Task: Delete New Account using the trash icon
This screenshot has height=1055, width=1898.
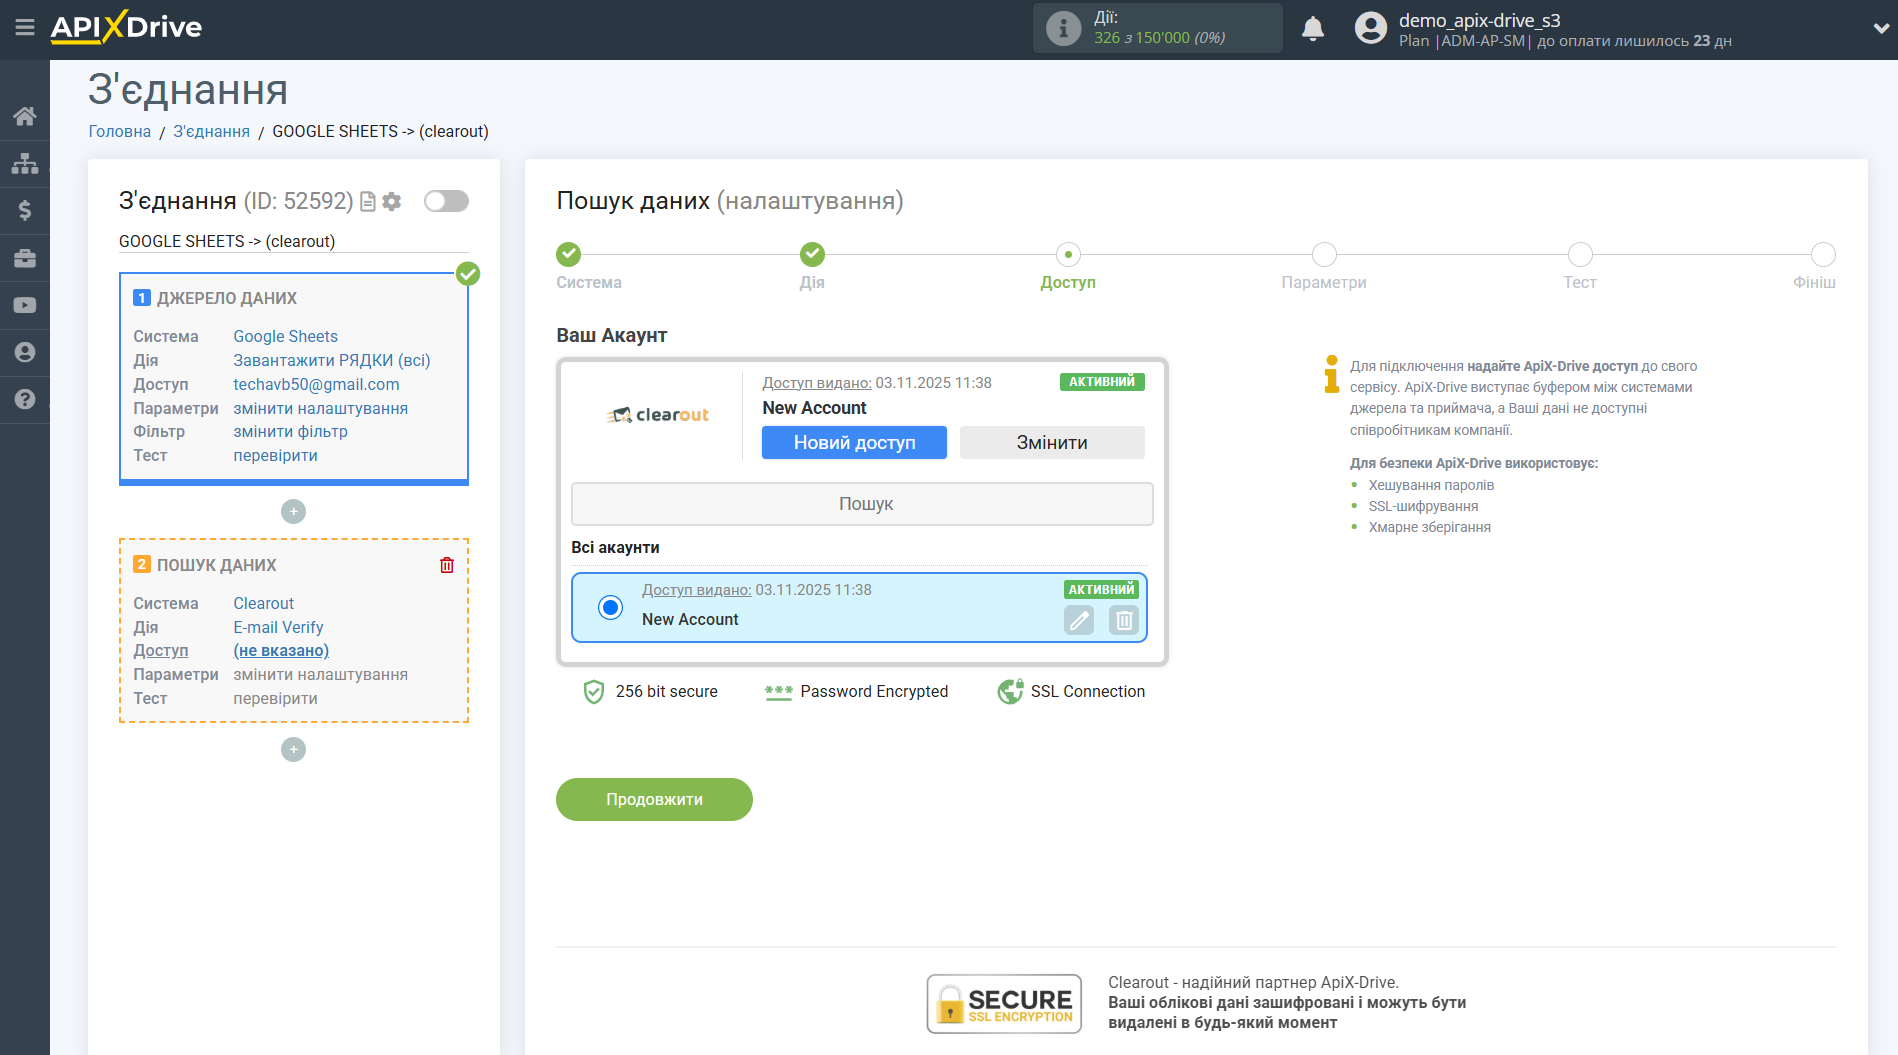Action: click(1123, 620)
